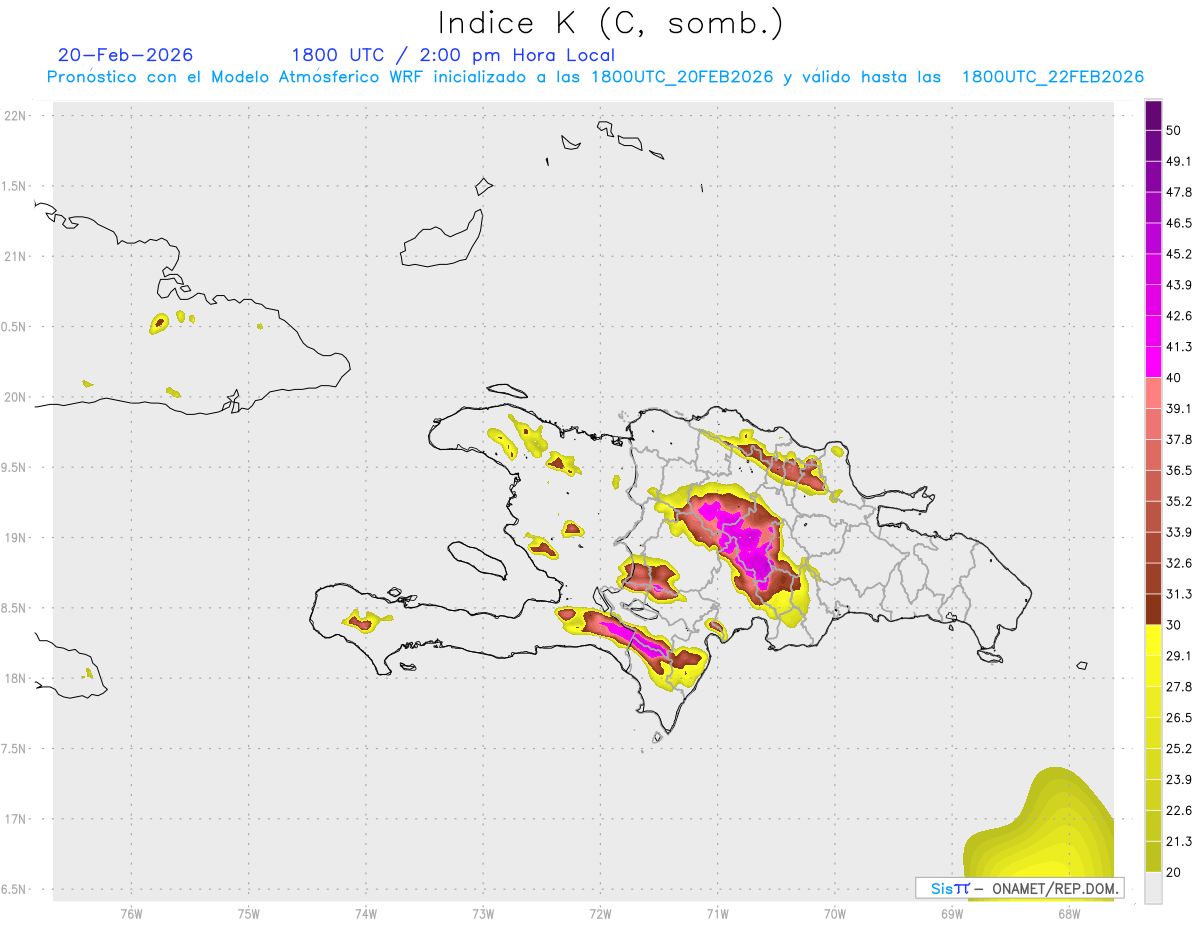The image size is (1200, 927).
Task: Click the colorbar value "29.1"
Action: 1180,656
